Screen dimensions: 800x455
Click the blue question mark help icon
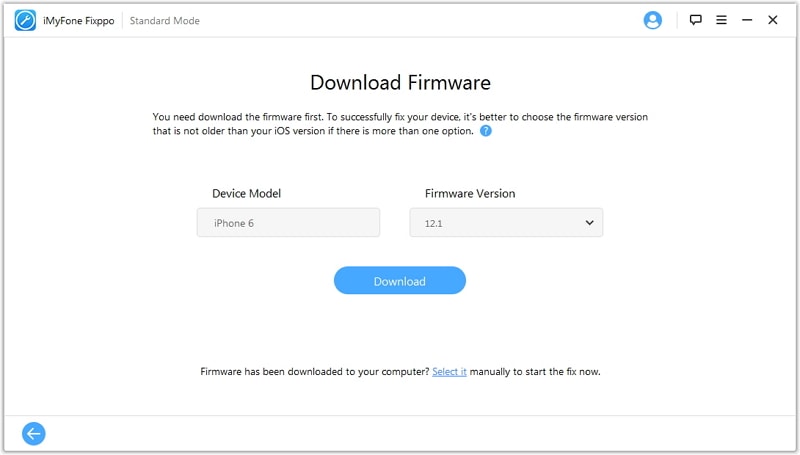point(486,131)
